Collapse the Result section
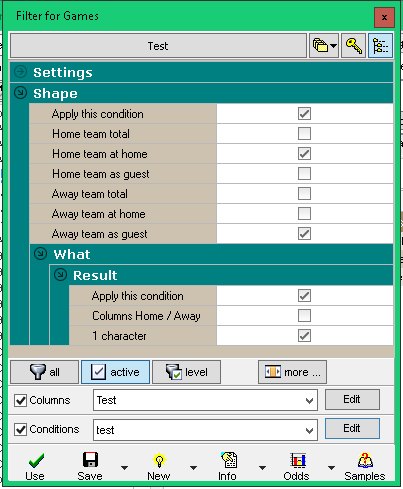 click(60, 275)
